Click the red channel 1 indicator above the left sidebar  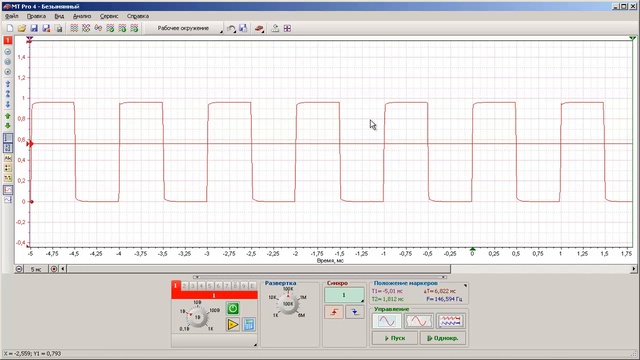[8, 40]
